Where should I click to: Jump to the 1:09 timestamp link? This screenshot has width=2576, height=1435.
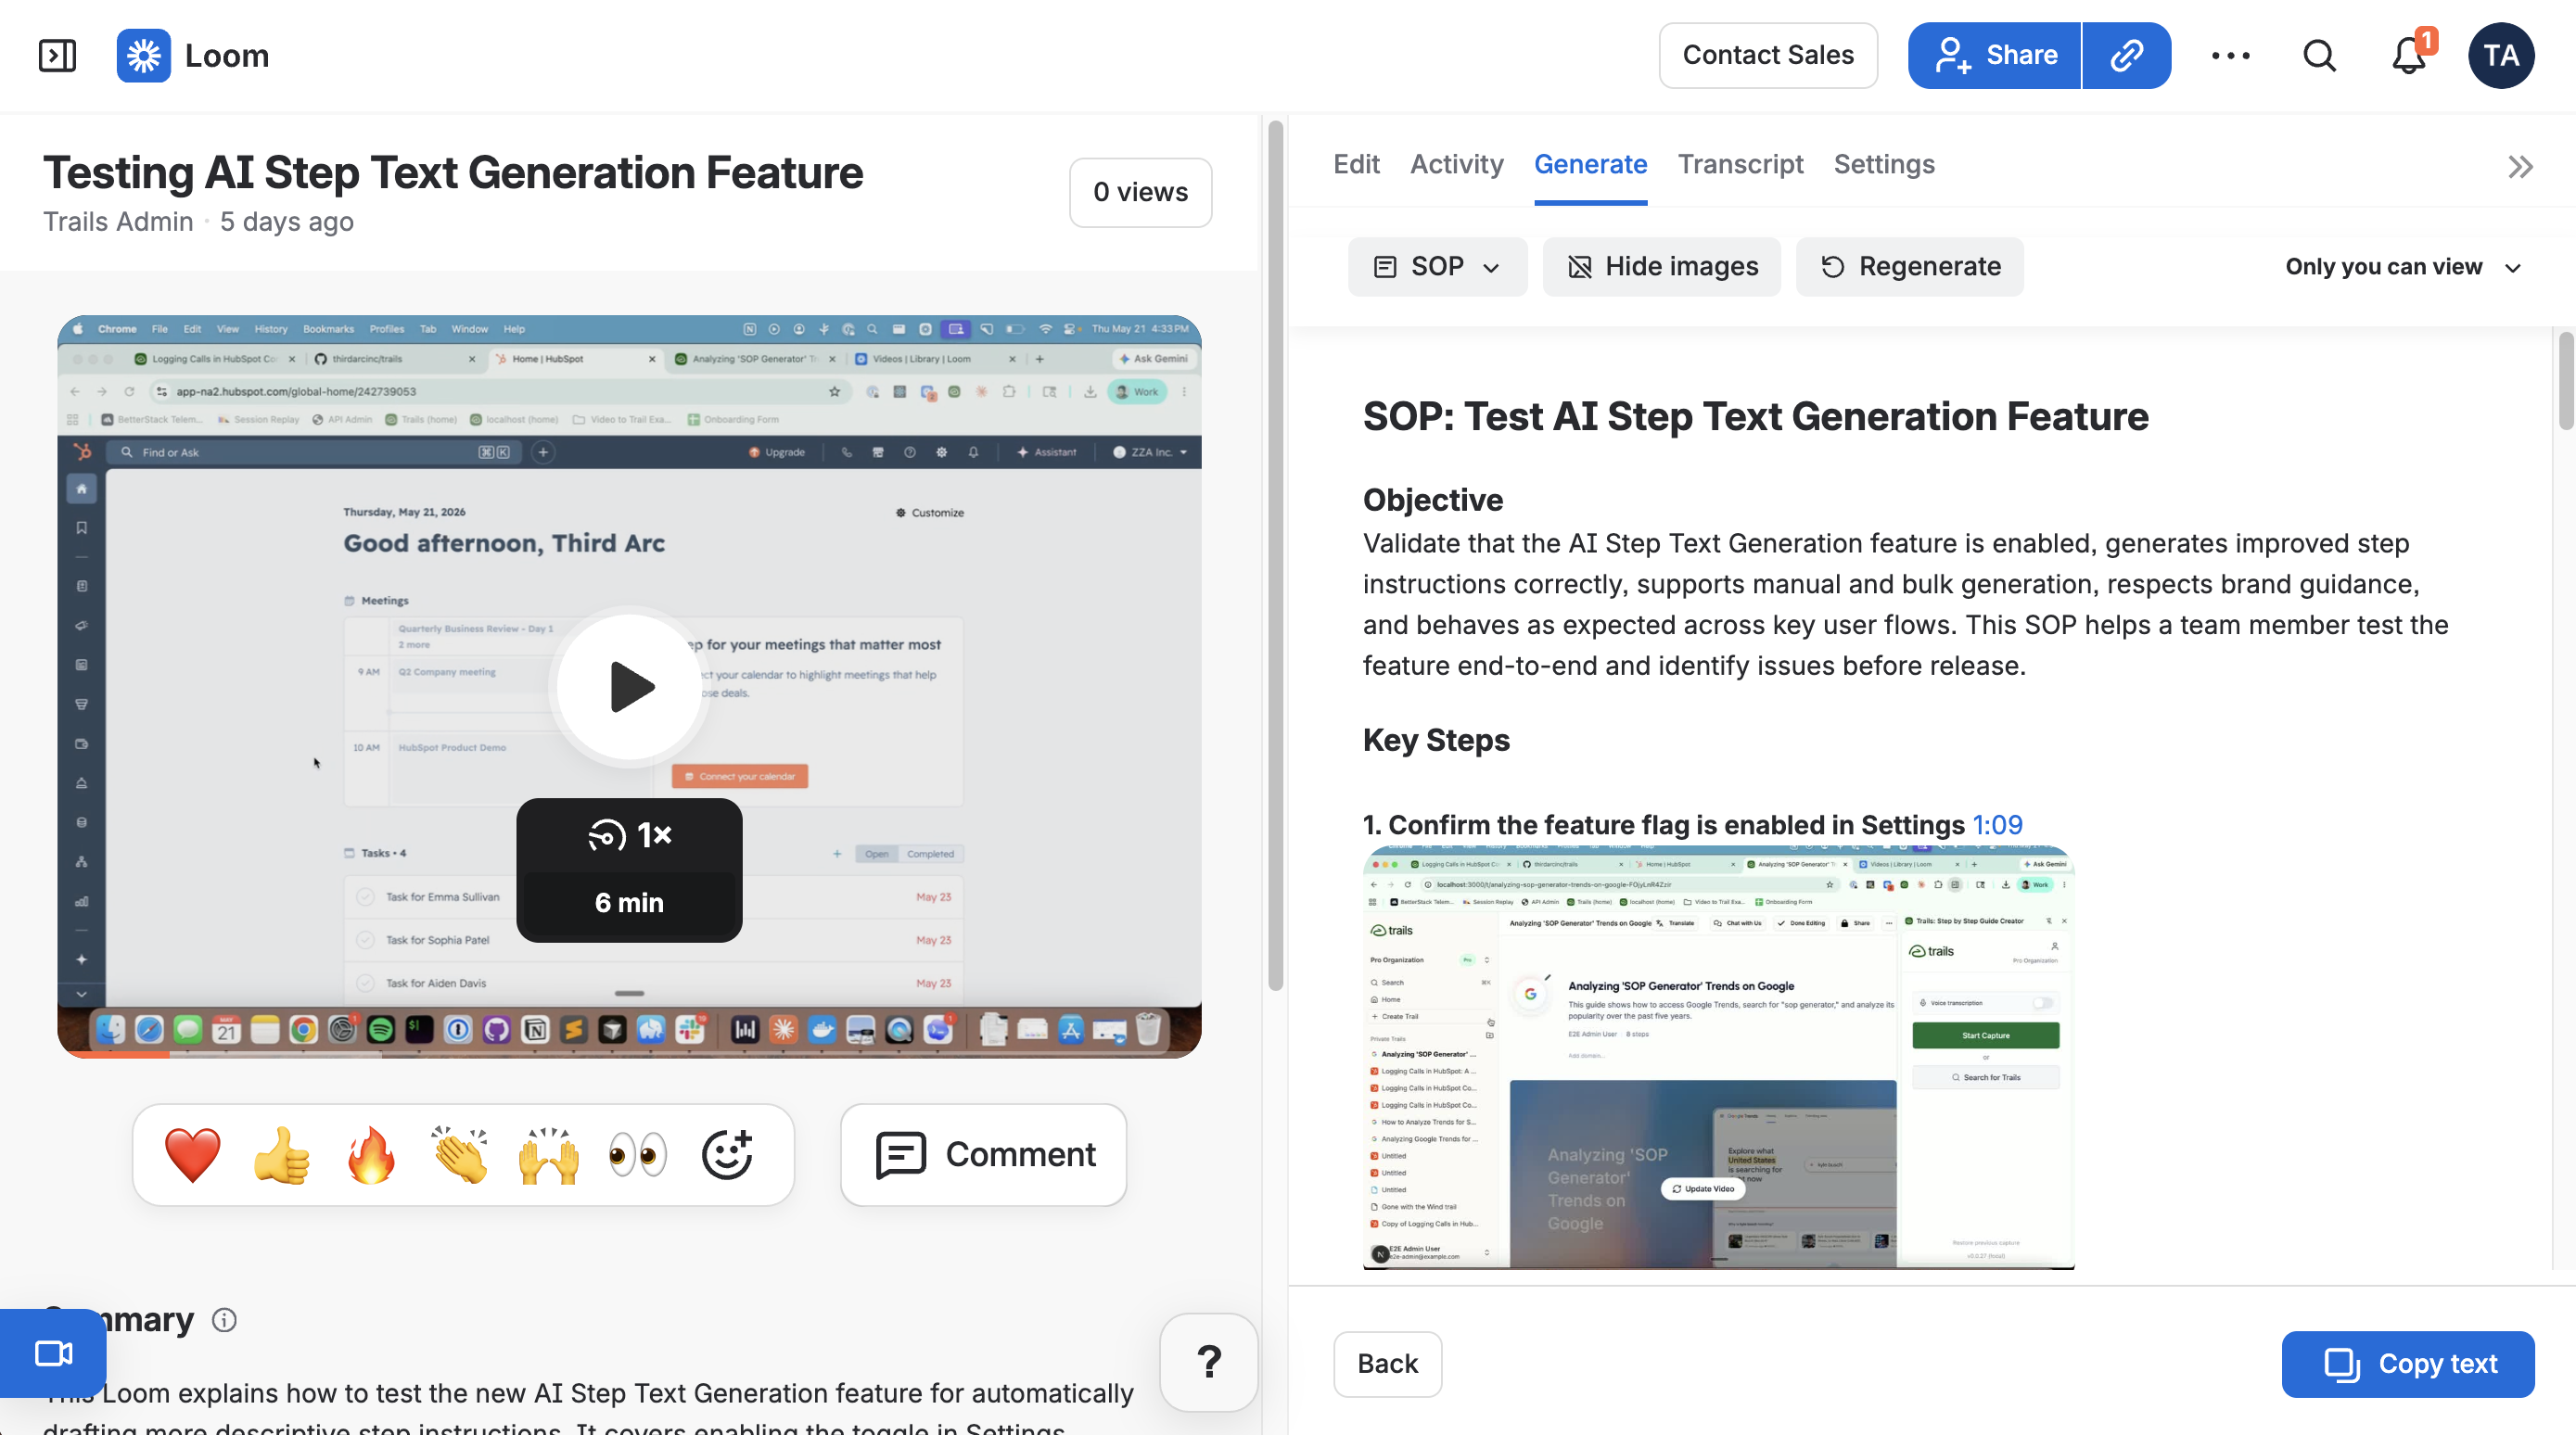[x=1996, y=824]
